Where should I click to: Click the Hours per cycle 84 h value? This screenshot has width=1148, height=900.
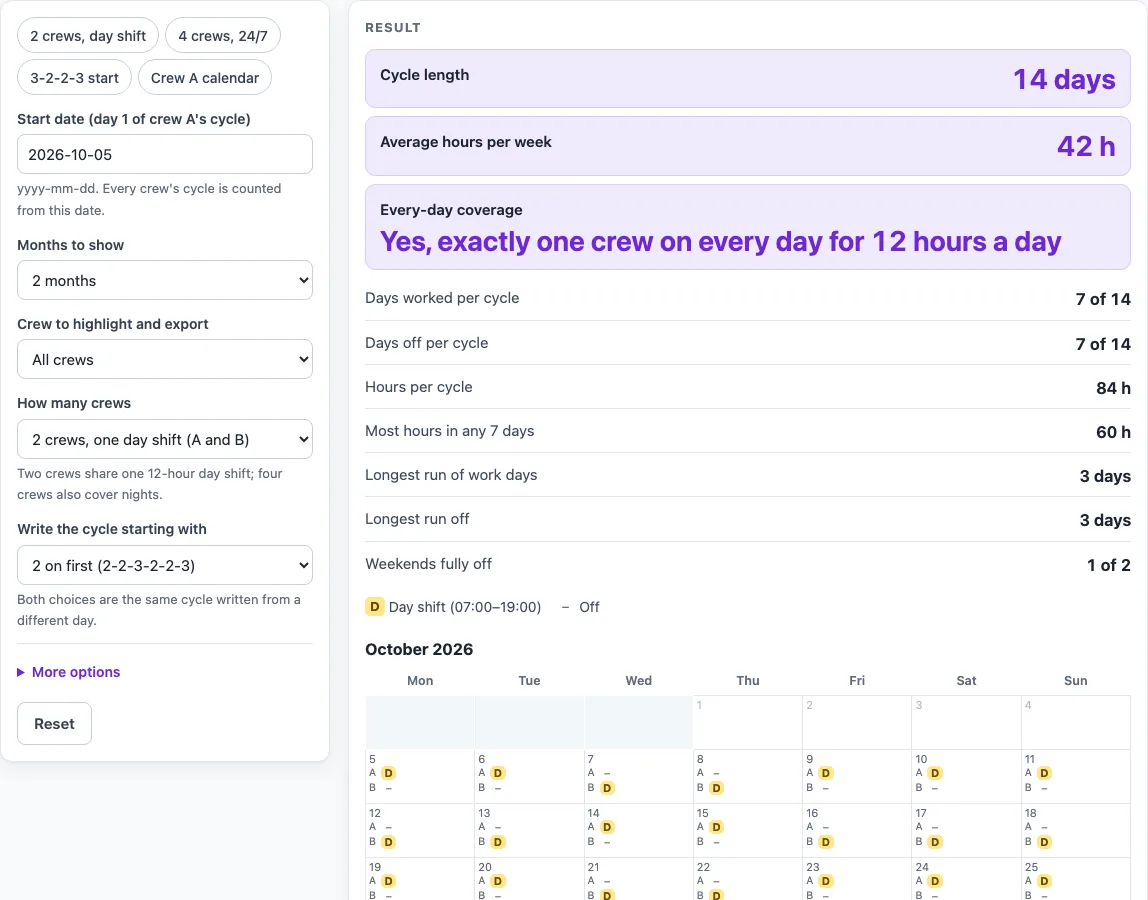click(1113, 388)
